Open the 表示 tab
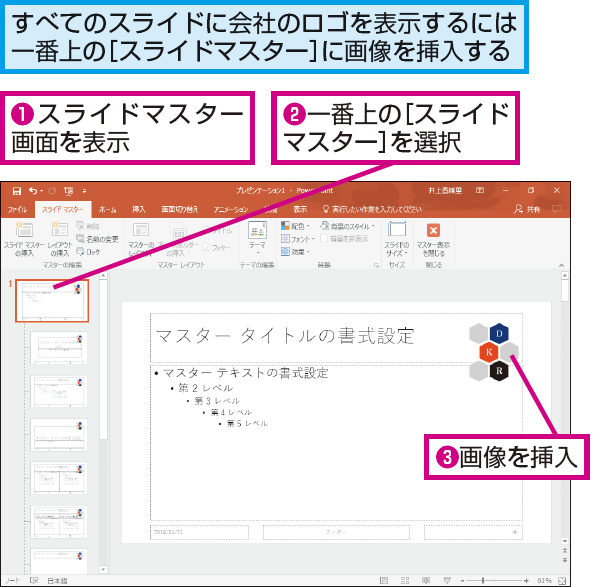The image size is (600, 587). [300, 209]
